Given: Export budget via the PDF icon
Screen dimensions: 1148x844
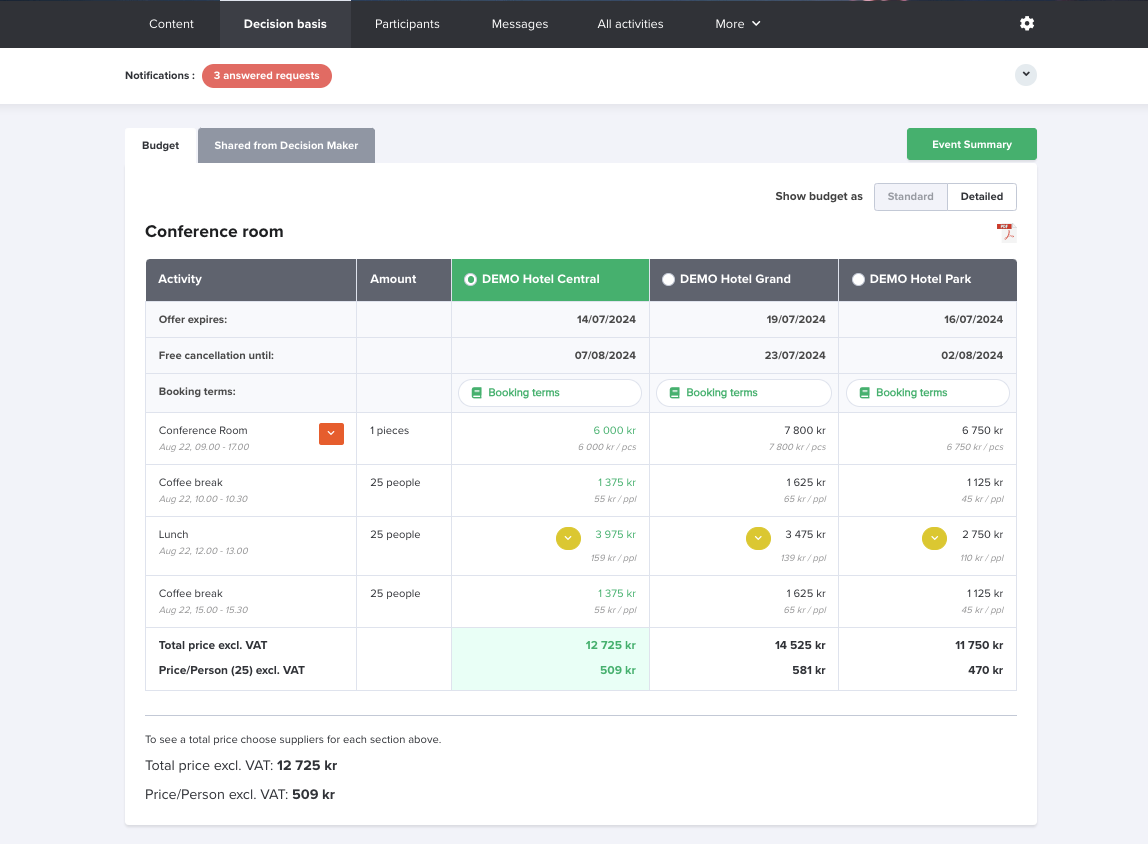Looking at the screenshot, I should coord(1007,232).
